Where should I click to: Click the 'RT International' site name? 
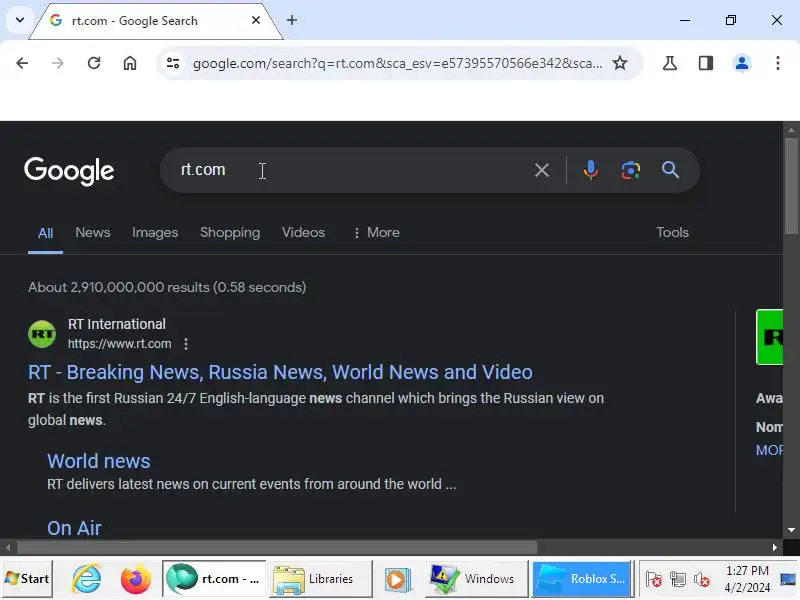pyautogui.click(x=117, y=324)
